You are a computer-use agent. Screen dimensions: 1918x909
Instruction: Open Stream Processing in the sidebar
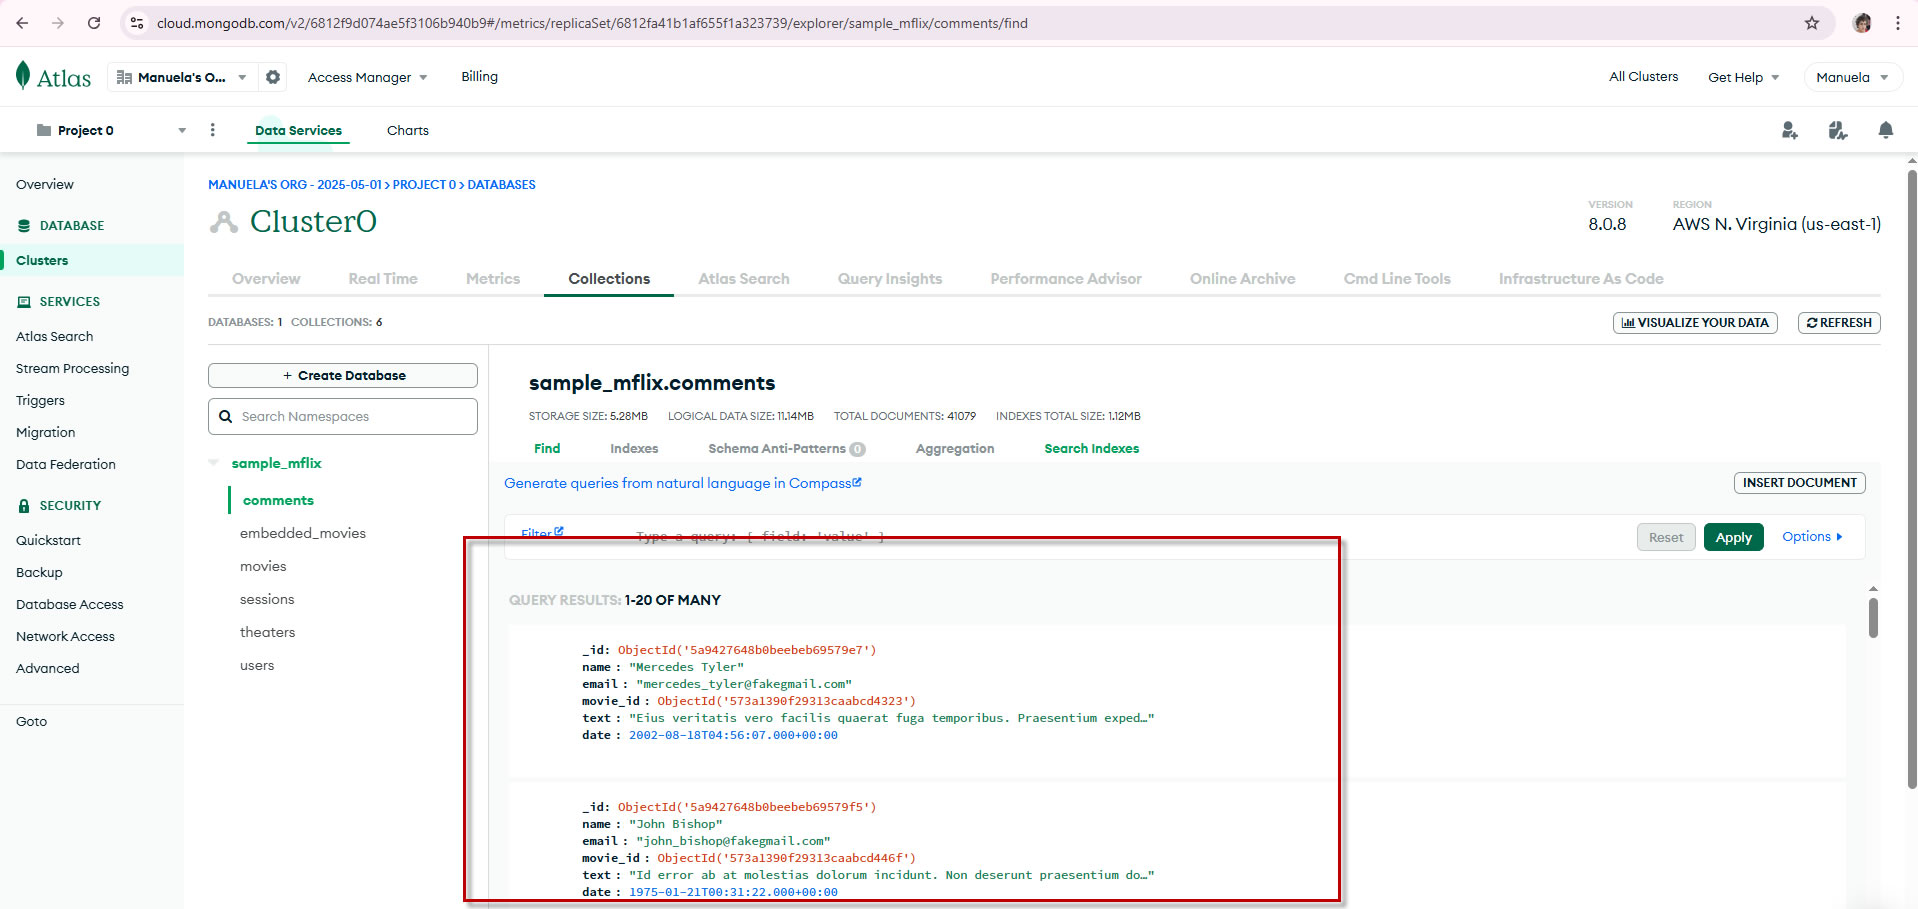click(x=72, y=369)
